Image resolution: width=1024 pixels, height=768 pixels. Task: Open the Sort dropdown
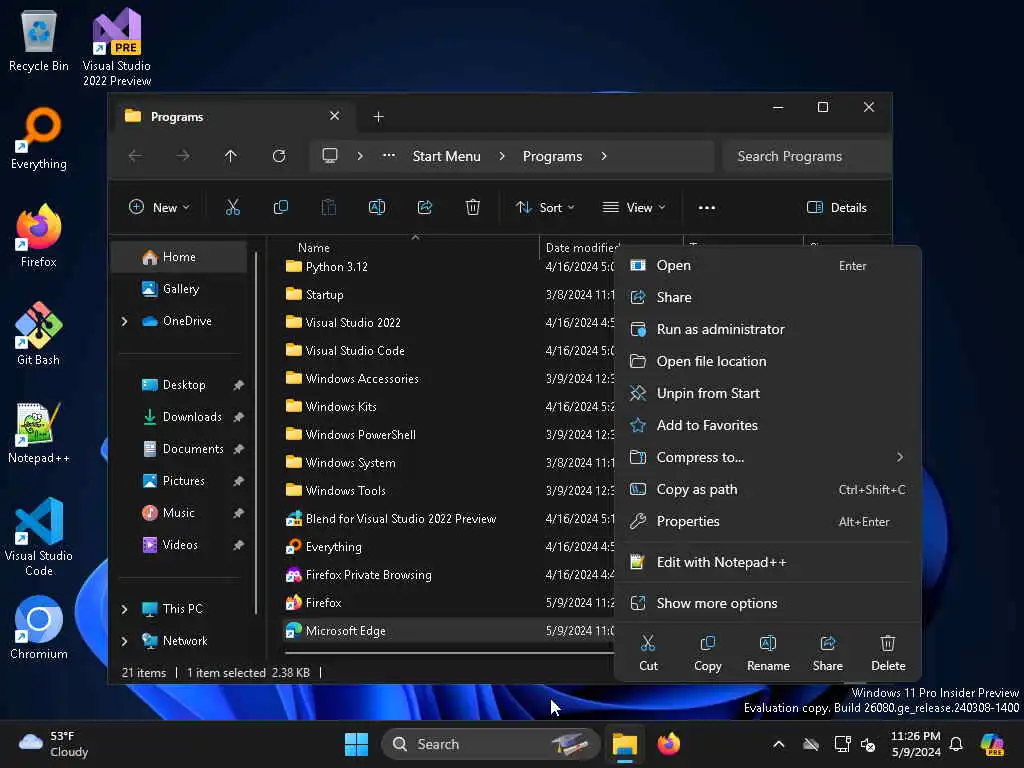[545, 208]
